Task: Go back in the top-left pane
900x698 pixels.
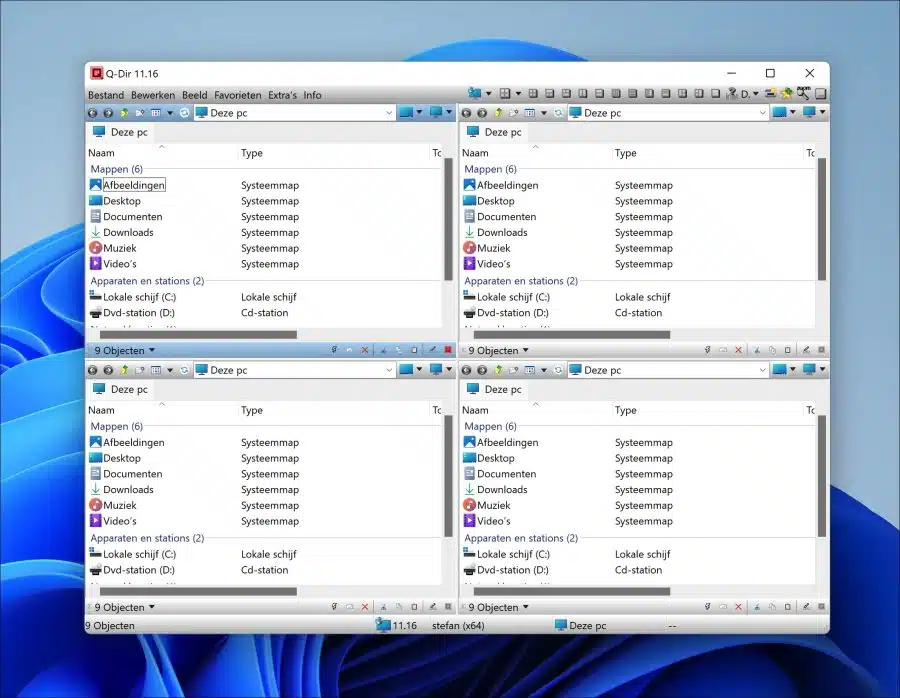Action: point(92,113)
